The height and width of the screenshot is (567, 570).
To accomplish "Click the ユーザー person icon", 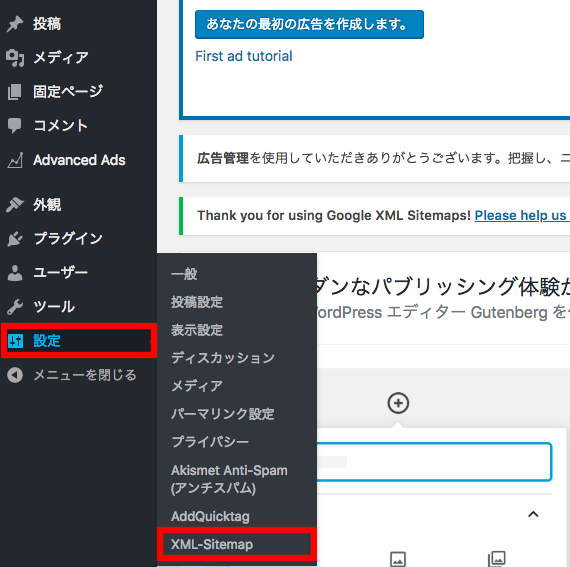I will [15, 273].
